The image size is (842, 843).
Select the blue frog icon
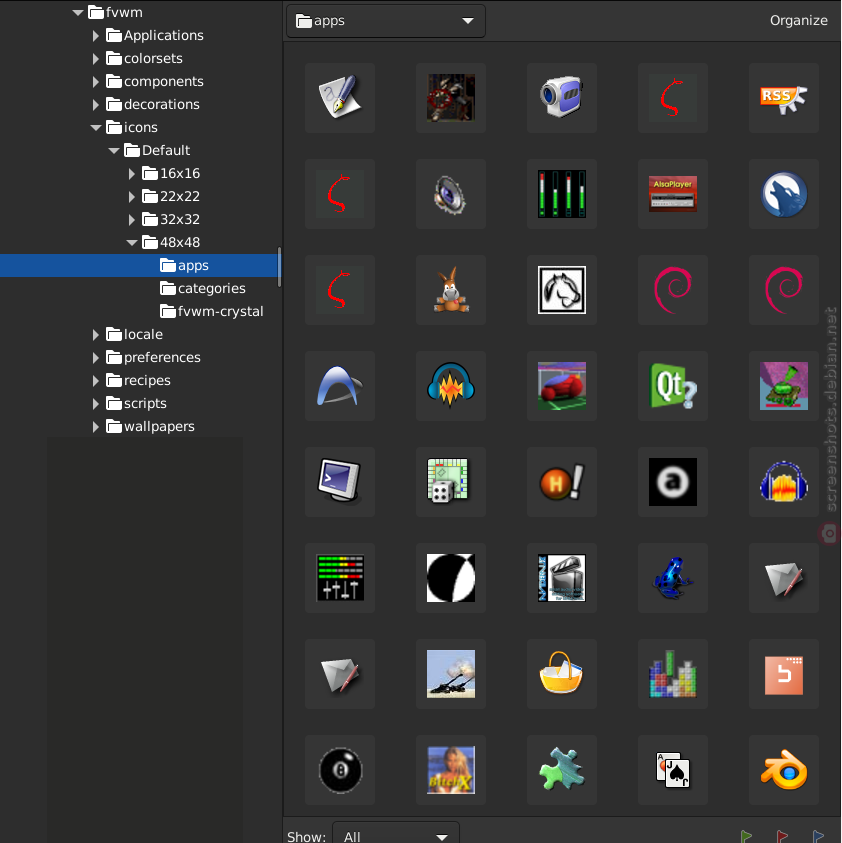(673, 578)
